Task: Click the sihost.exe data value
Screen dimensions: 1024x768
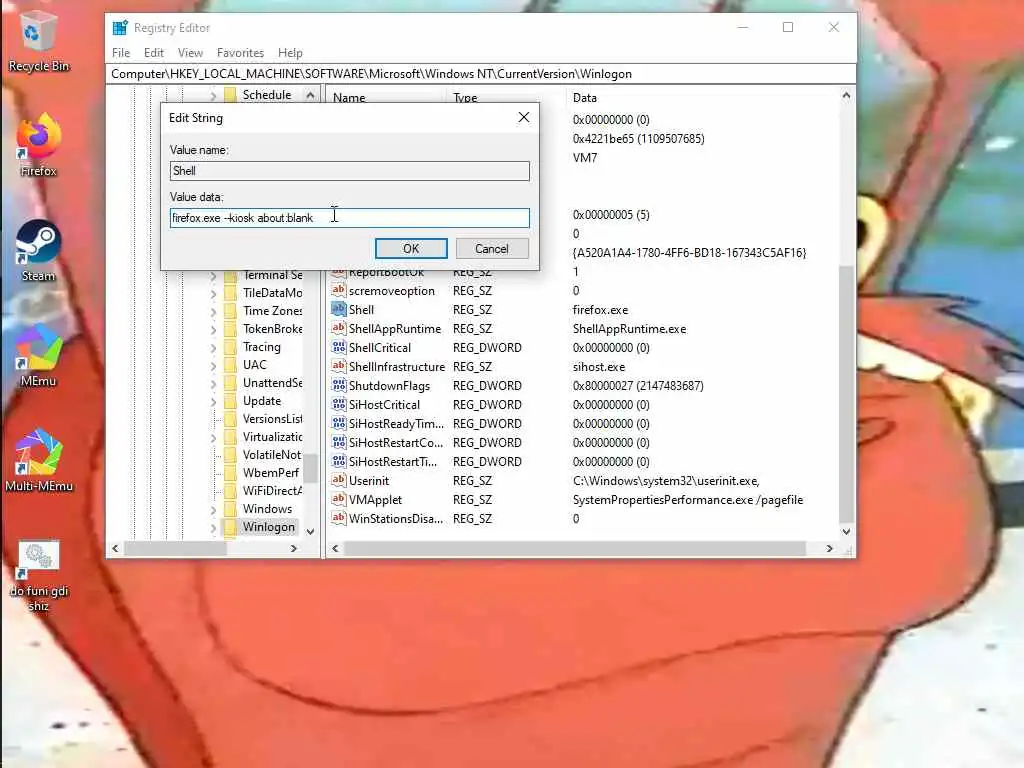Action: click(x=599, y=366)
